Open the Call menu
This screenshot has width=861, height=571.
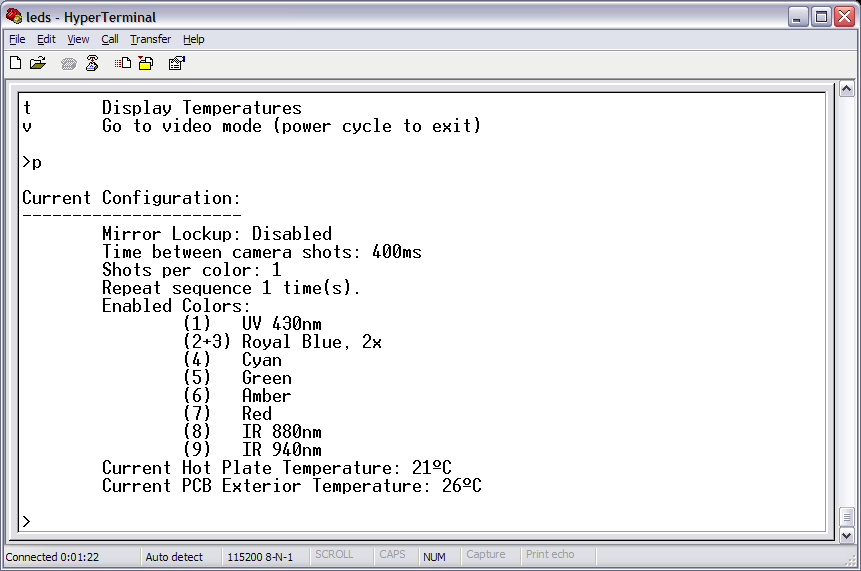click(x=109, y=39)
